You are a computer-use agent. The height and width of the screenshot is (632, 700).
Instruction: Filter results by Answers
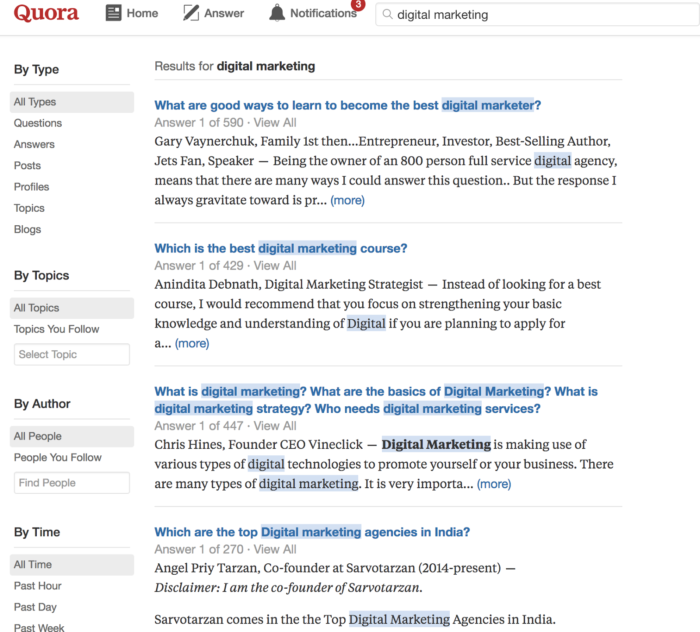34,144
